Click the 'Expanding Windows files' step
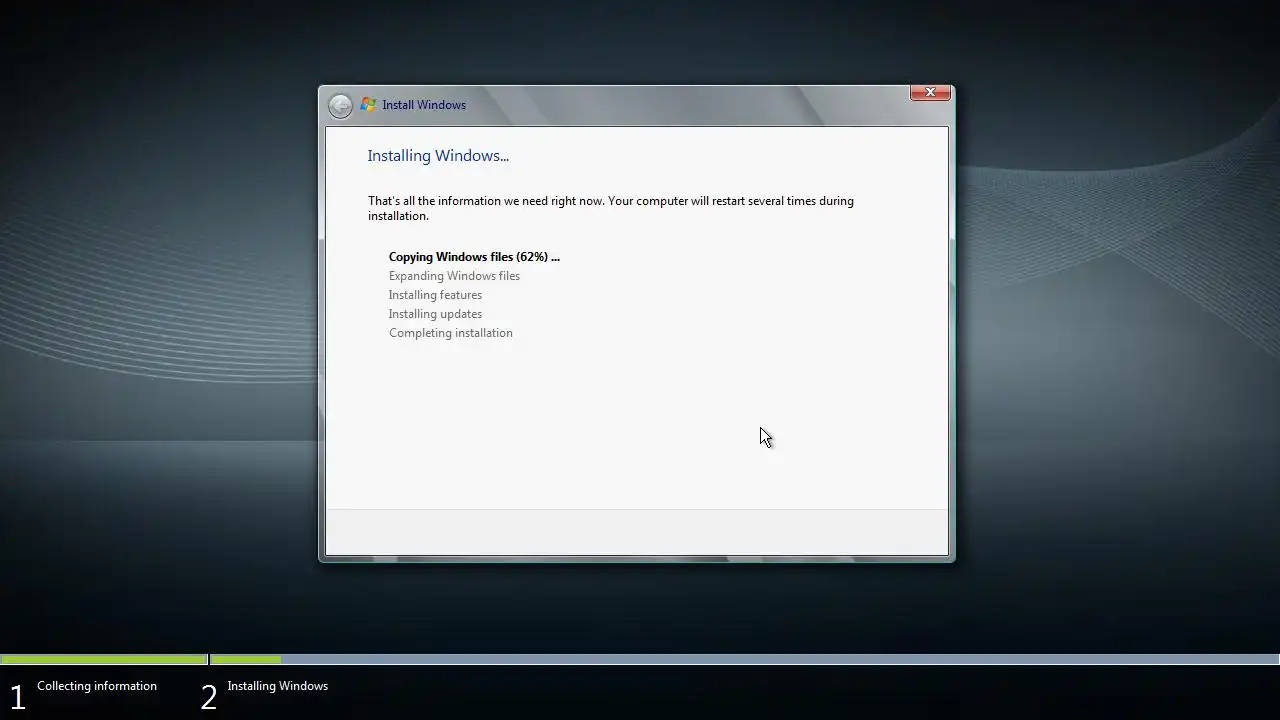 pyautogui.click(x=454, y=276)
